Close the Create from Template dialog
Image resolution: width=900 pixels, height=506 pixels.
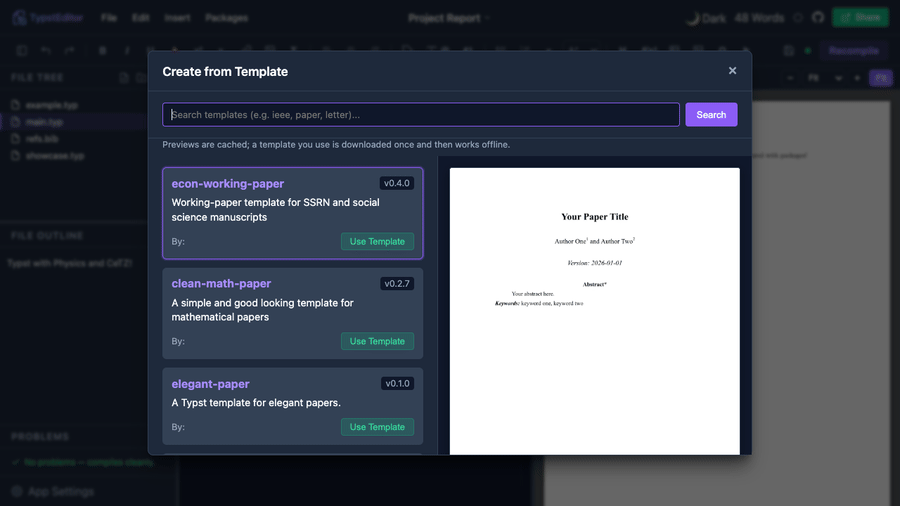(x=732, y=71)
